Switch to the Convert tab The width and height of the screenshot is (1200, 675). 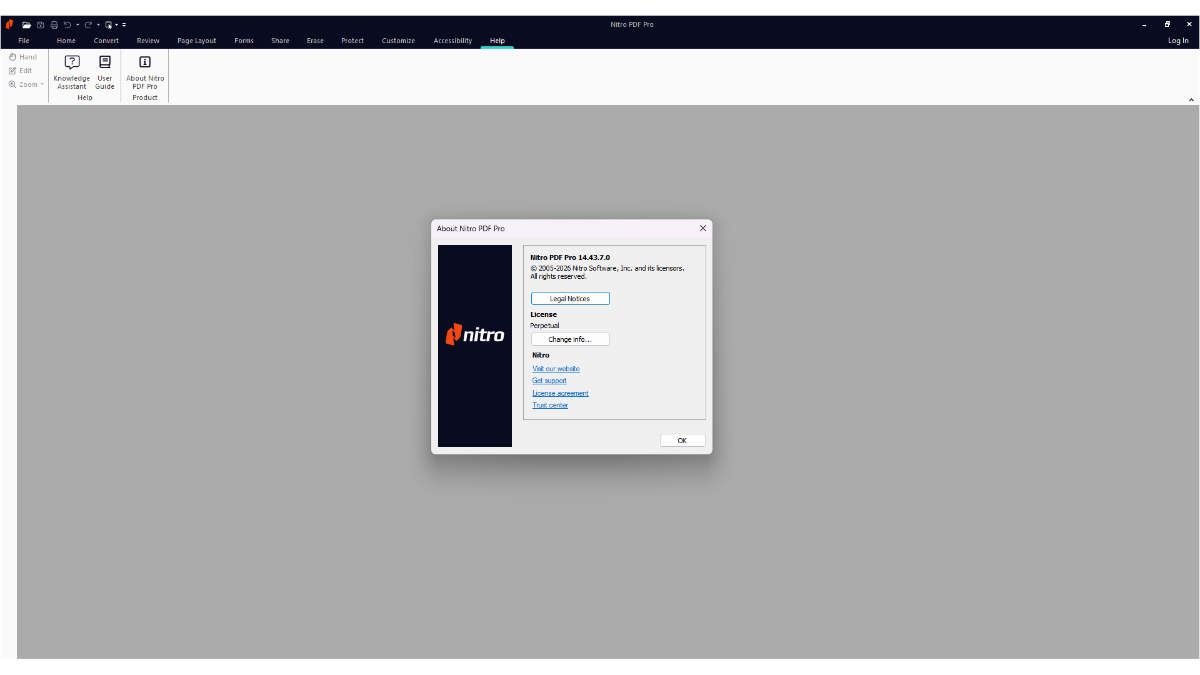coord(106,41)
